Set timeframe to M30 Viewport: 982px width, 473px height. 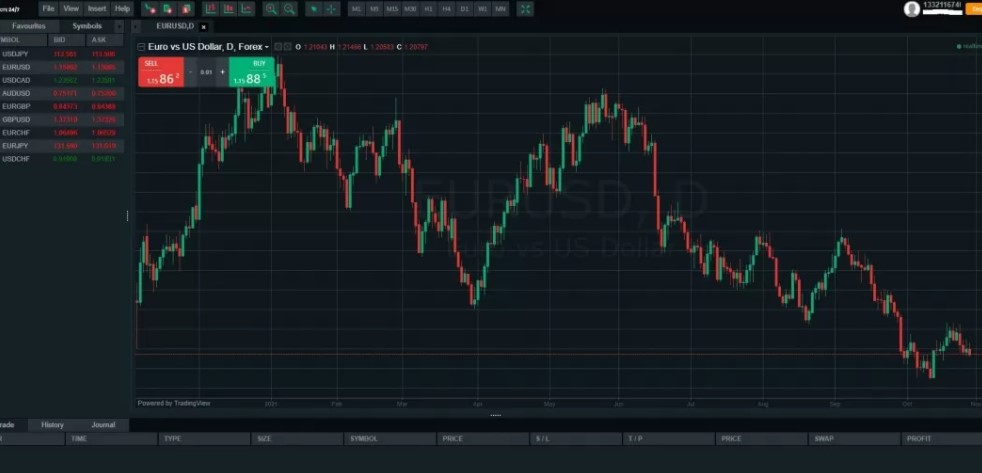[x=410, y=9]
